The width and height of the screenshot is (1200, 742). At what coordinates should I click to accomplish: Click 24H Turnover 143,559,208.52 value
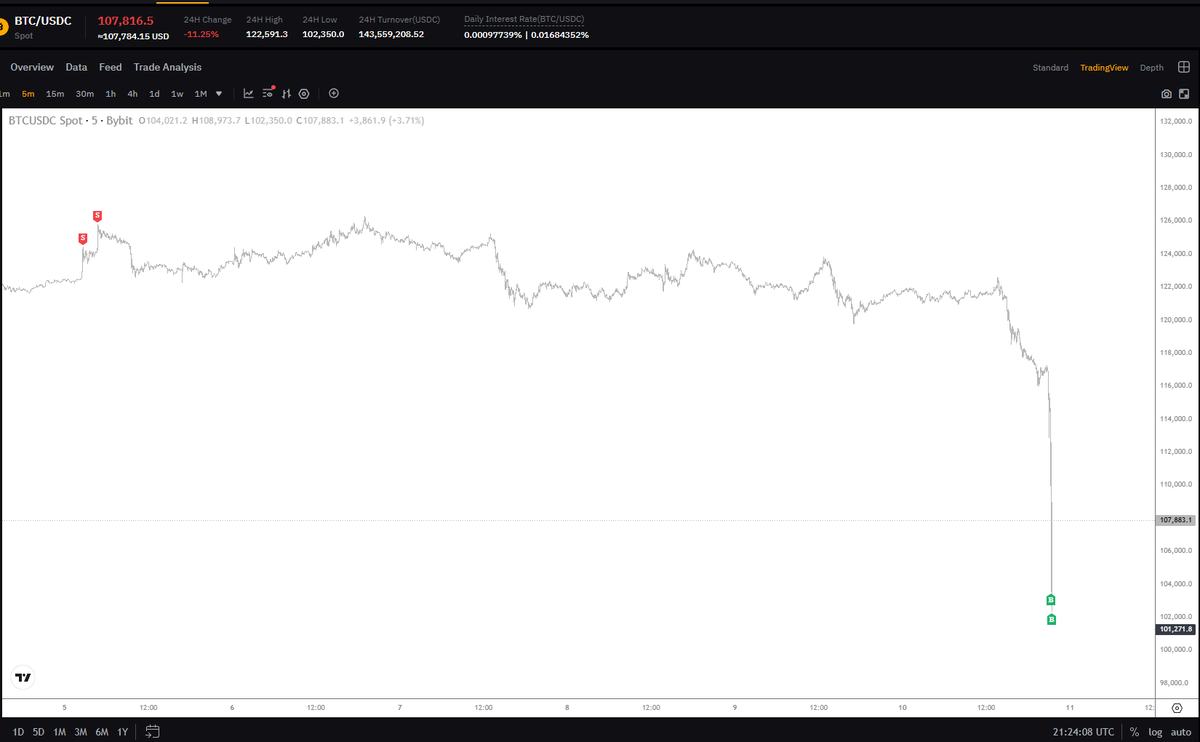point(391,34)
